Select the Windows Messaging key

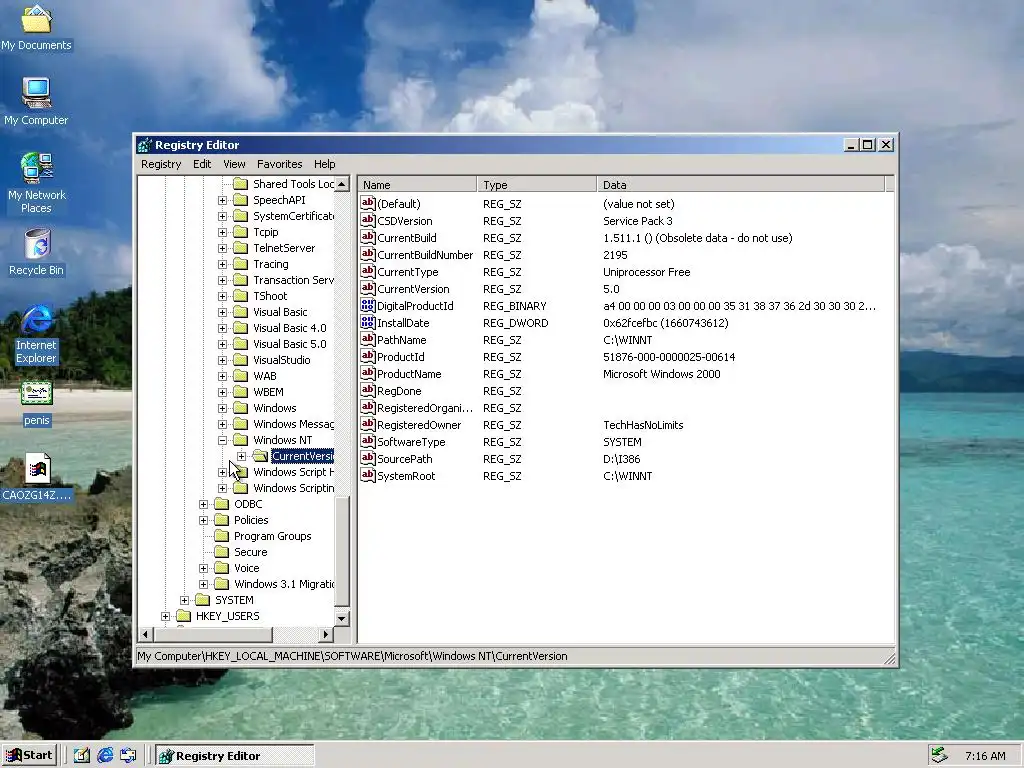[x=293, y=424]
